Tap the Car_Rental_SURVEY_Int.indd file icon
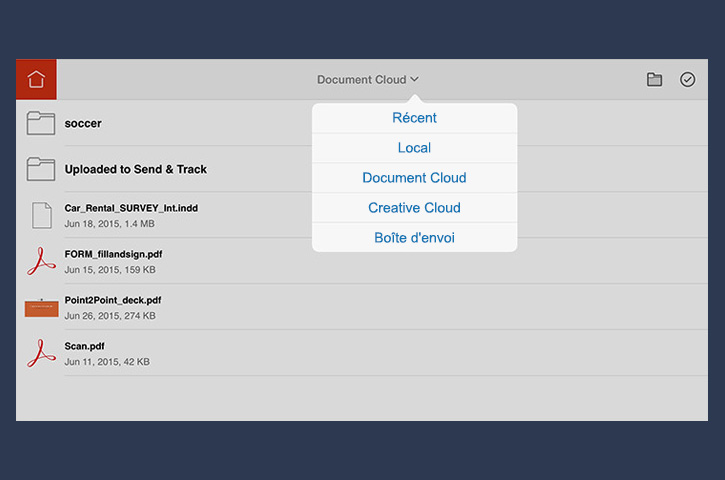725x480 pixels. point(42,215)
